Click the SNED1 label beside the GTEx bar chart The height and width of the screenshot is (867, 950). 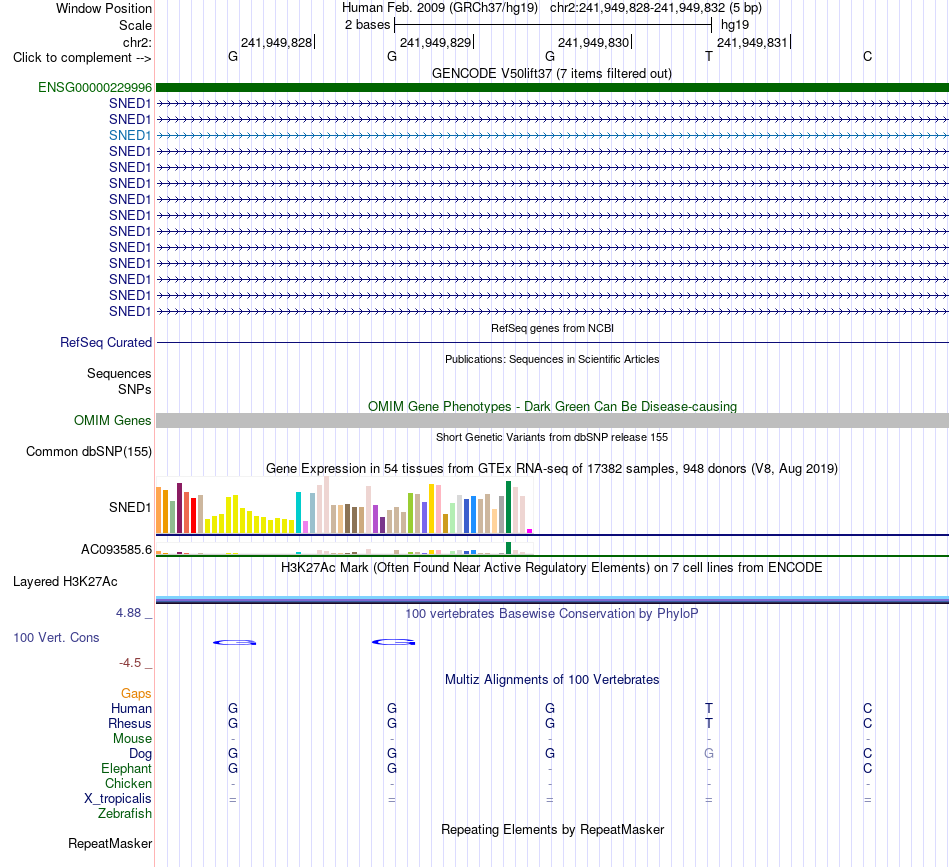(130, 507)
